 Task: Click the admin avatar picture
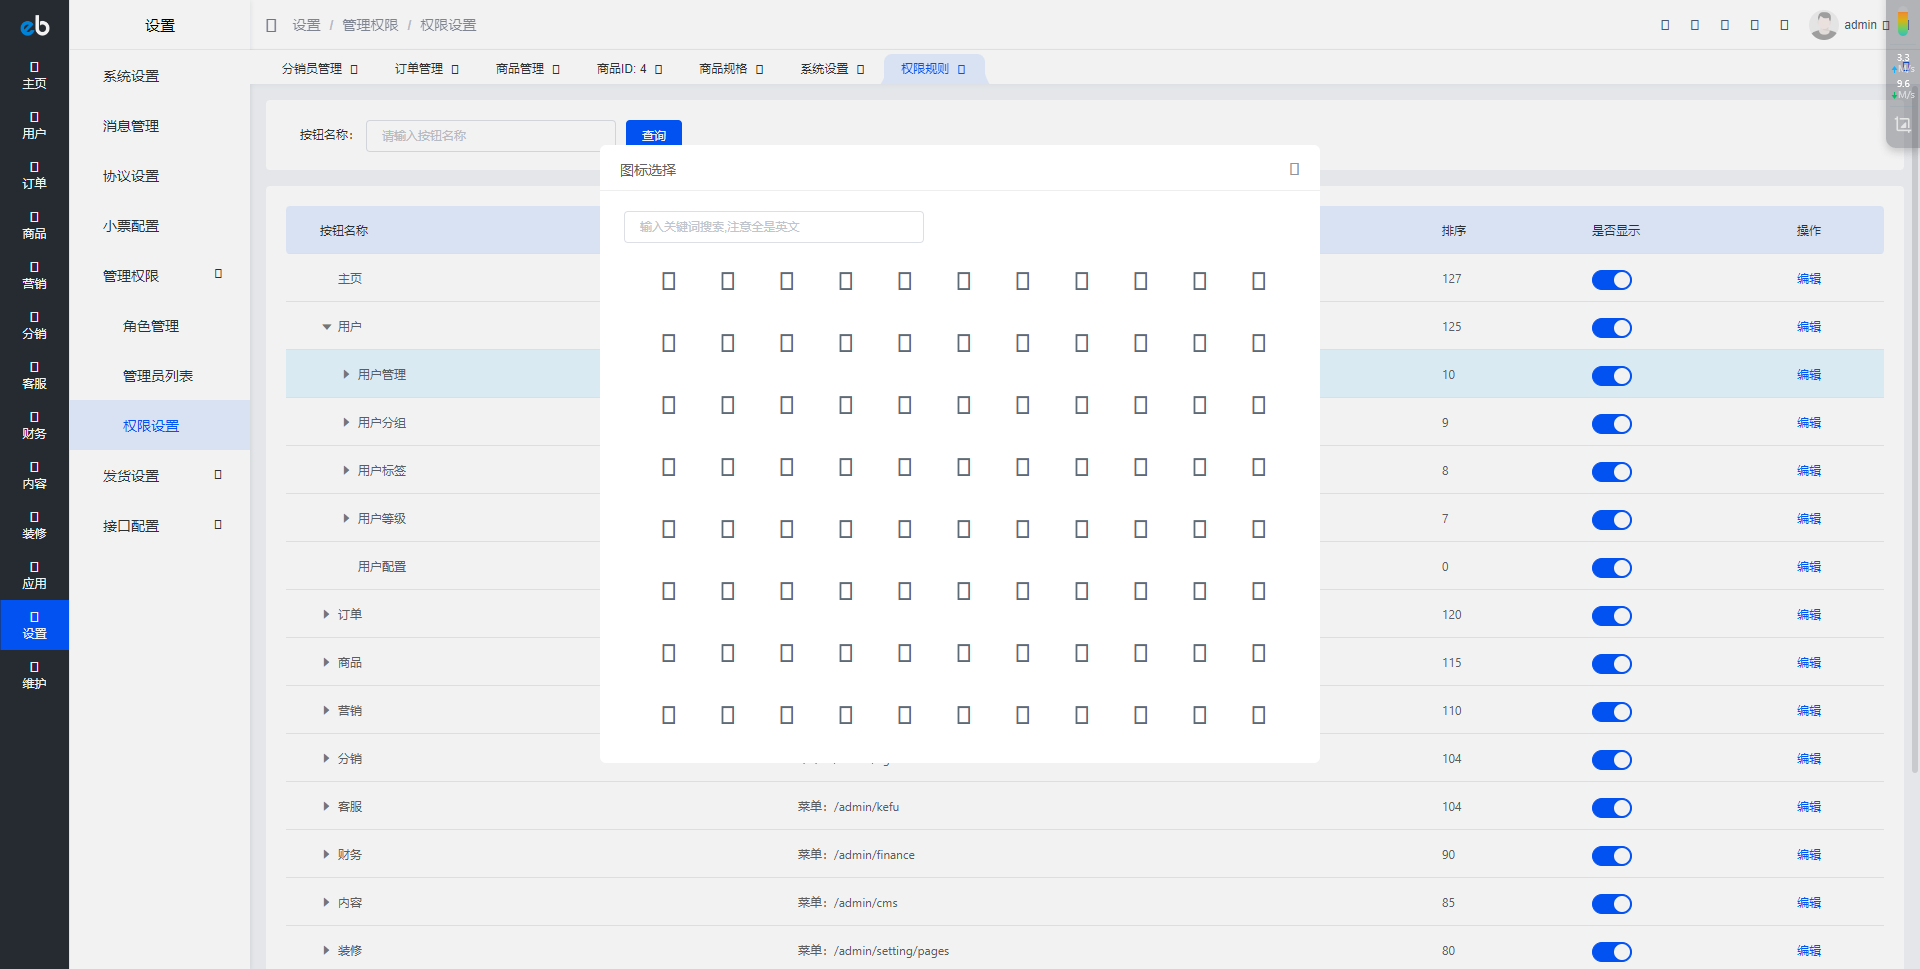[1823, 25]
